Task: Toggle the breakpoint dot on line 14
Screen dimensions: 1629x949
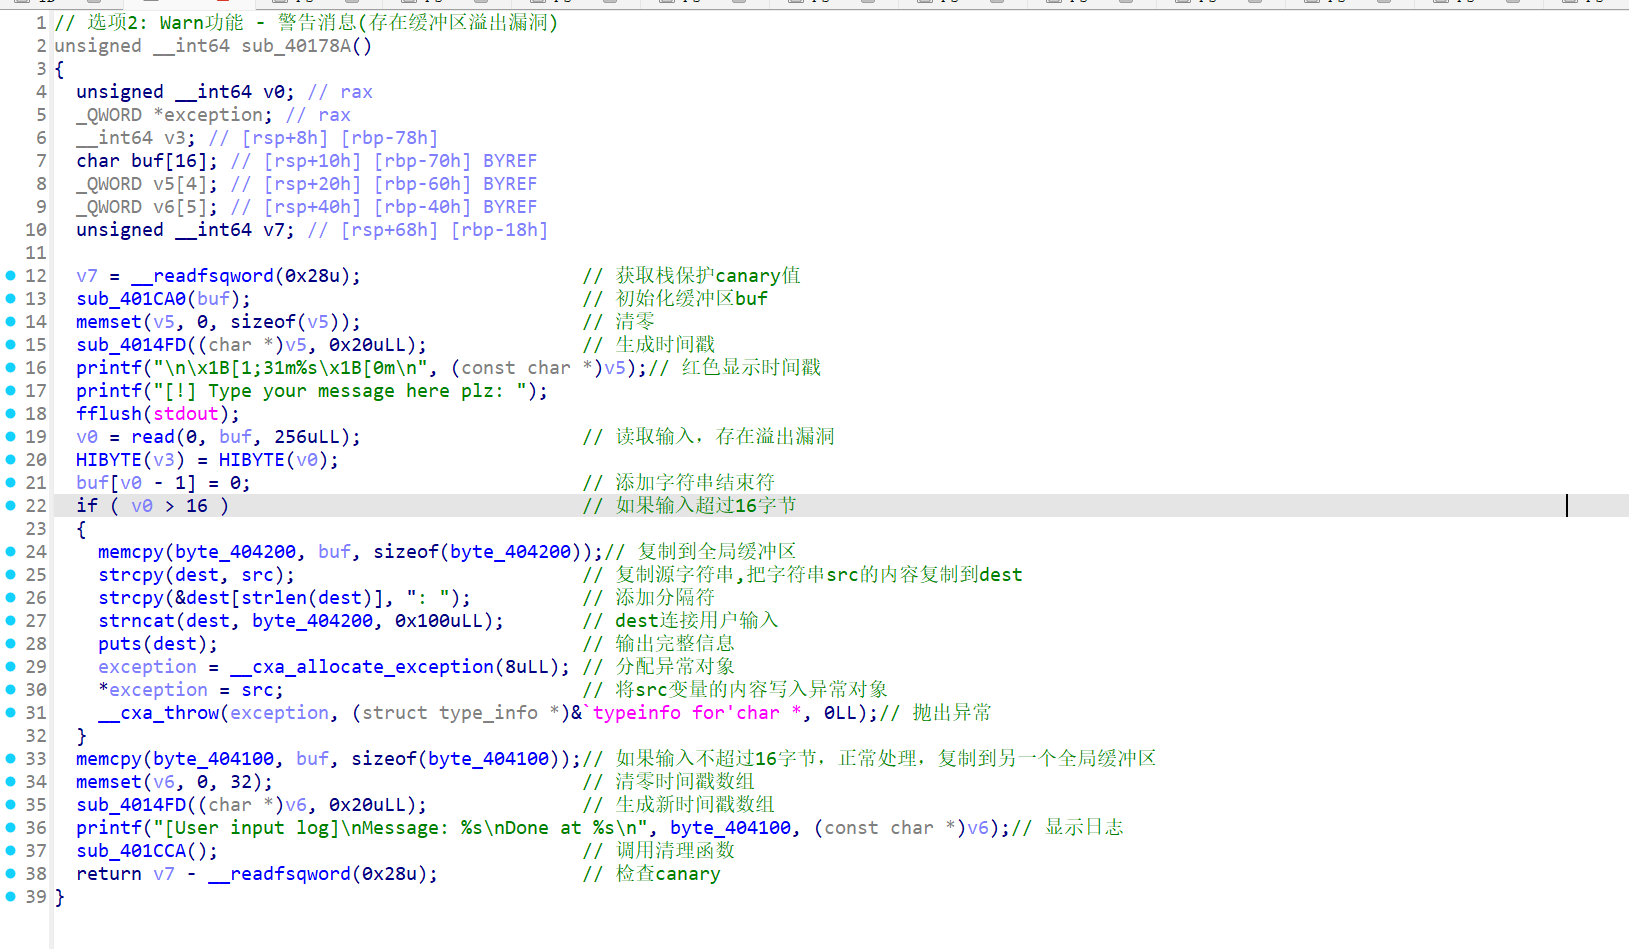Action: tap(8, 321)
